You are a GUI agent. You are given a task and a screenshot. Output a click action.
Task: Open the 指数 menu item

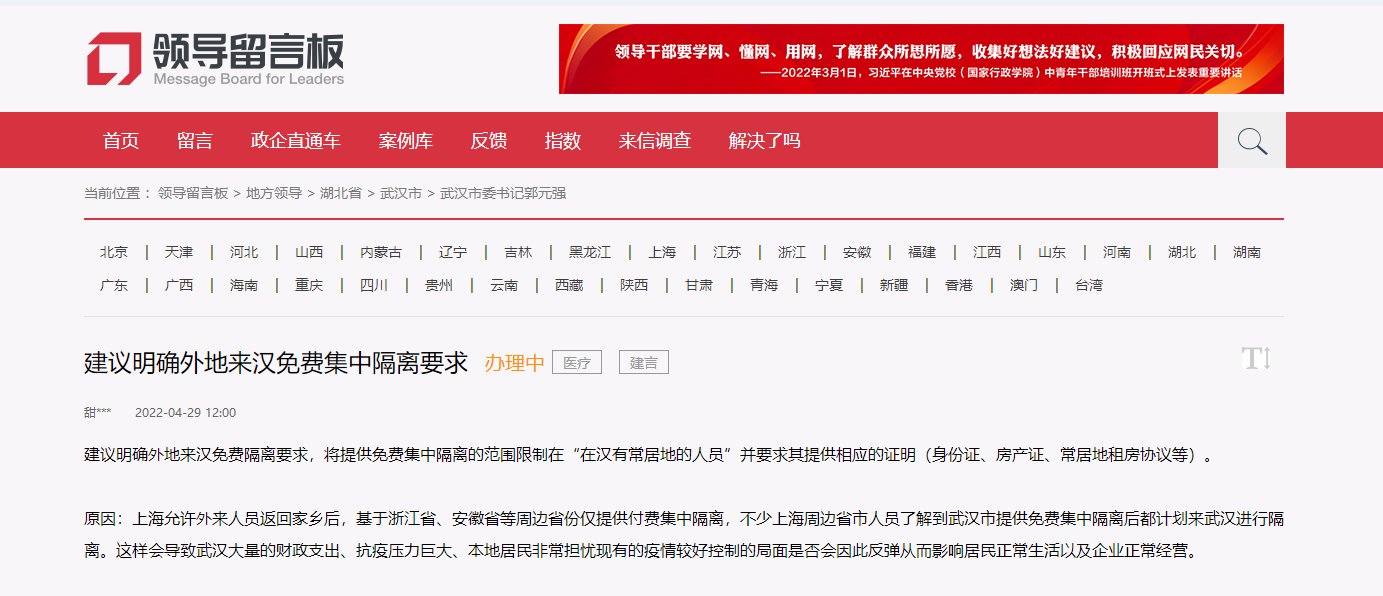tap(563, 141)
